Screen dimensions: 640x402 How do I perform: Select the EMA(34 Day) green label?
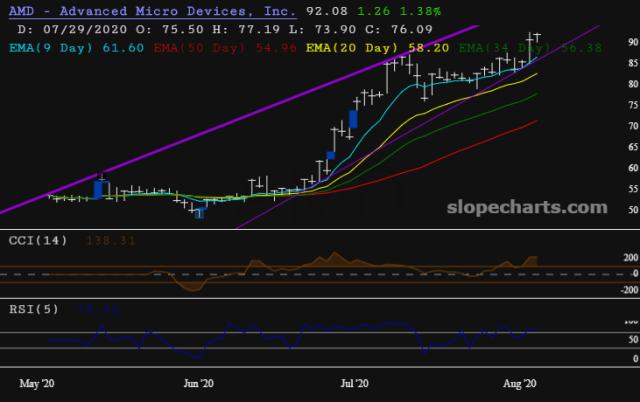click(x=530, y=48)
